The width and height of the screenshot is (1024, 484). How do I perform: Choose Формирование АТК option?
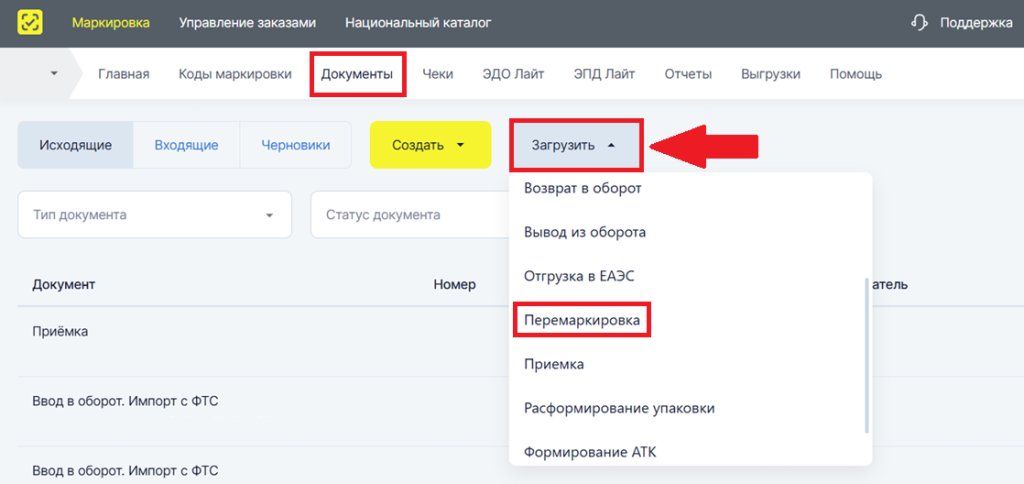(590, 451)
